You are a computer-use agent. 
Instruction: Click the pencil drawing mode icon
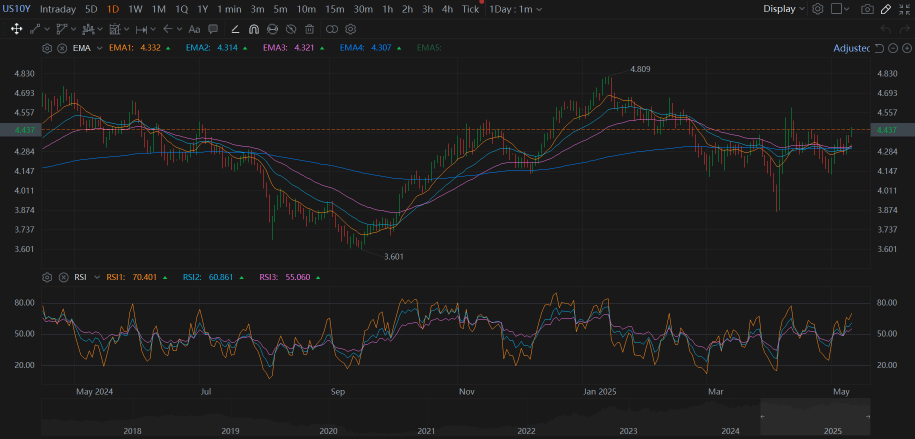pyautogui.click(x=886, y=9)
